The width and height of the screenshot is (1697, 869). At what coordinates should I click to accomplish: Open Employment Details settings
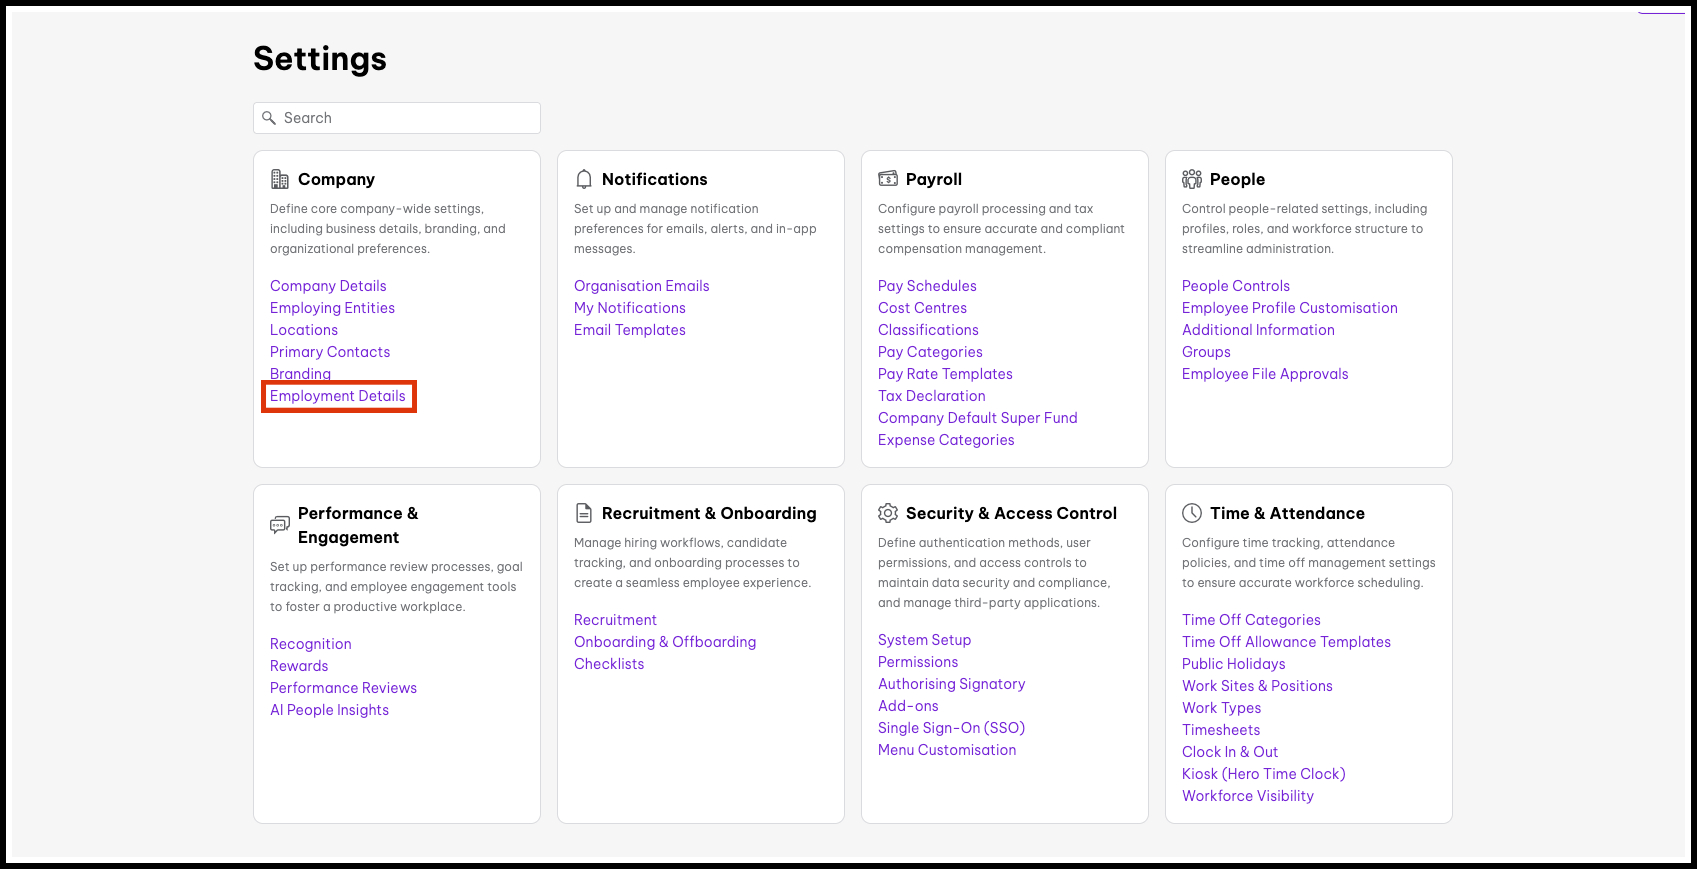pos(338,396)
